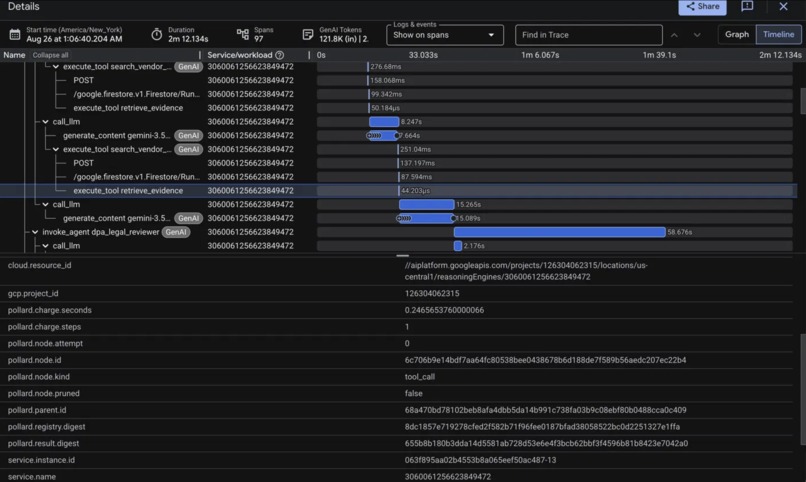Close the Details panel
This screenshot has height=482, width=806.
point(783,6)
